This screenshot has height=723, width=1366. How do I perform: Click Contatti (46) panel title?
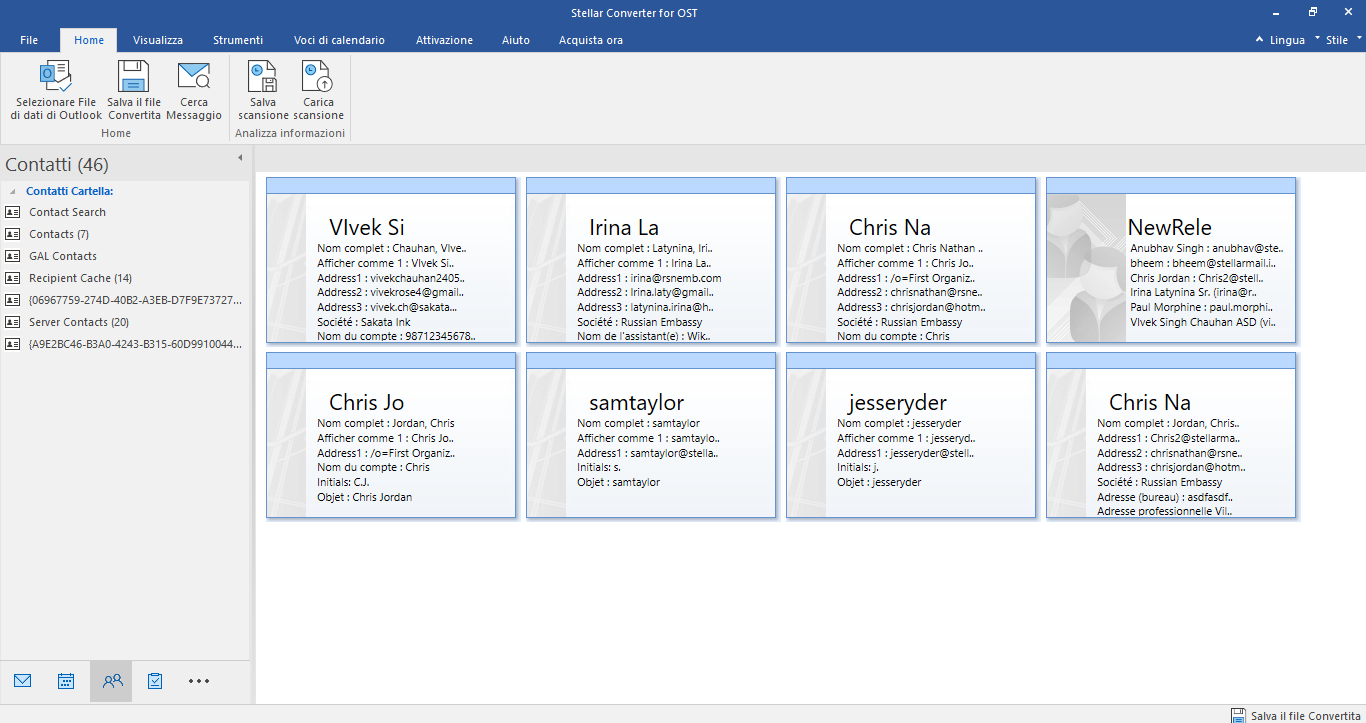(57, 165)
